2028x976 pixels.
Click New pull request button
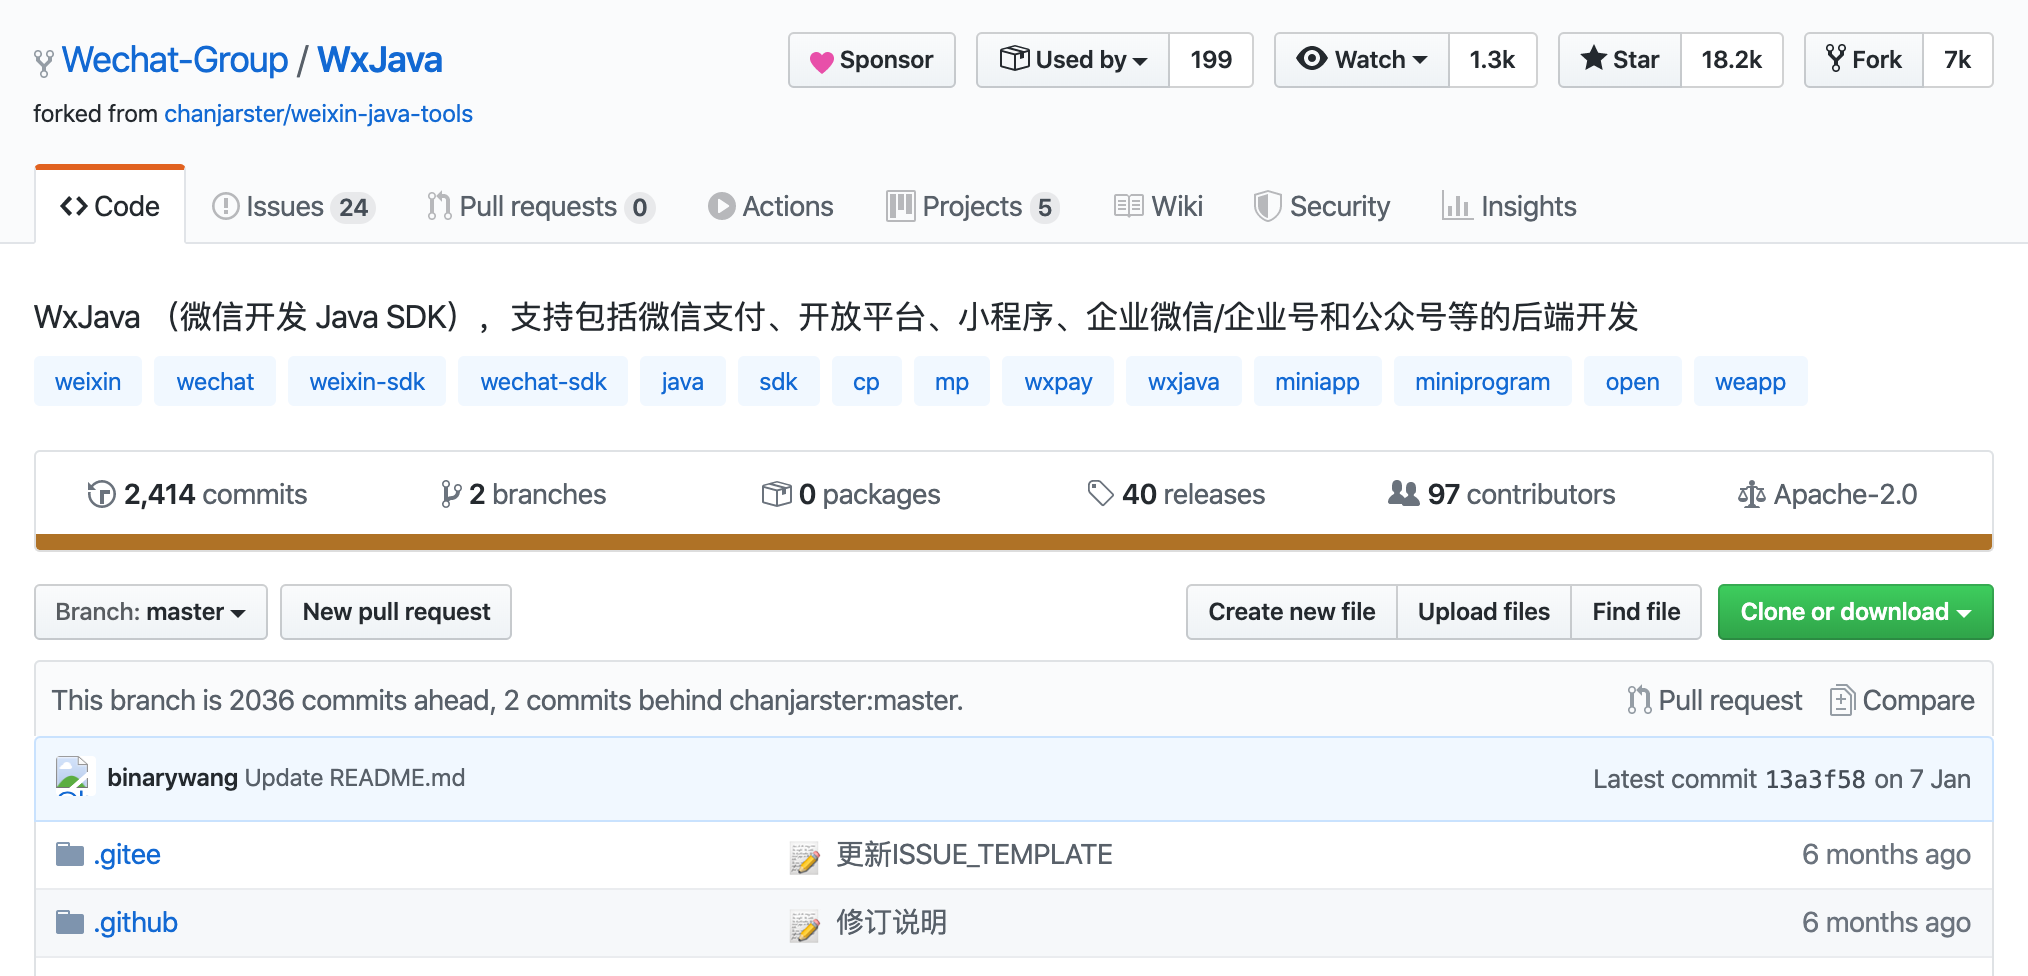coord(396,612)
